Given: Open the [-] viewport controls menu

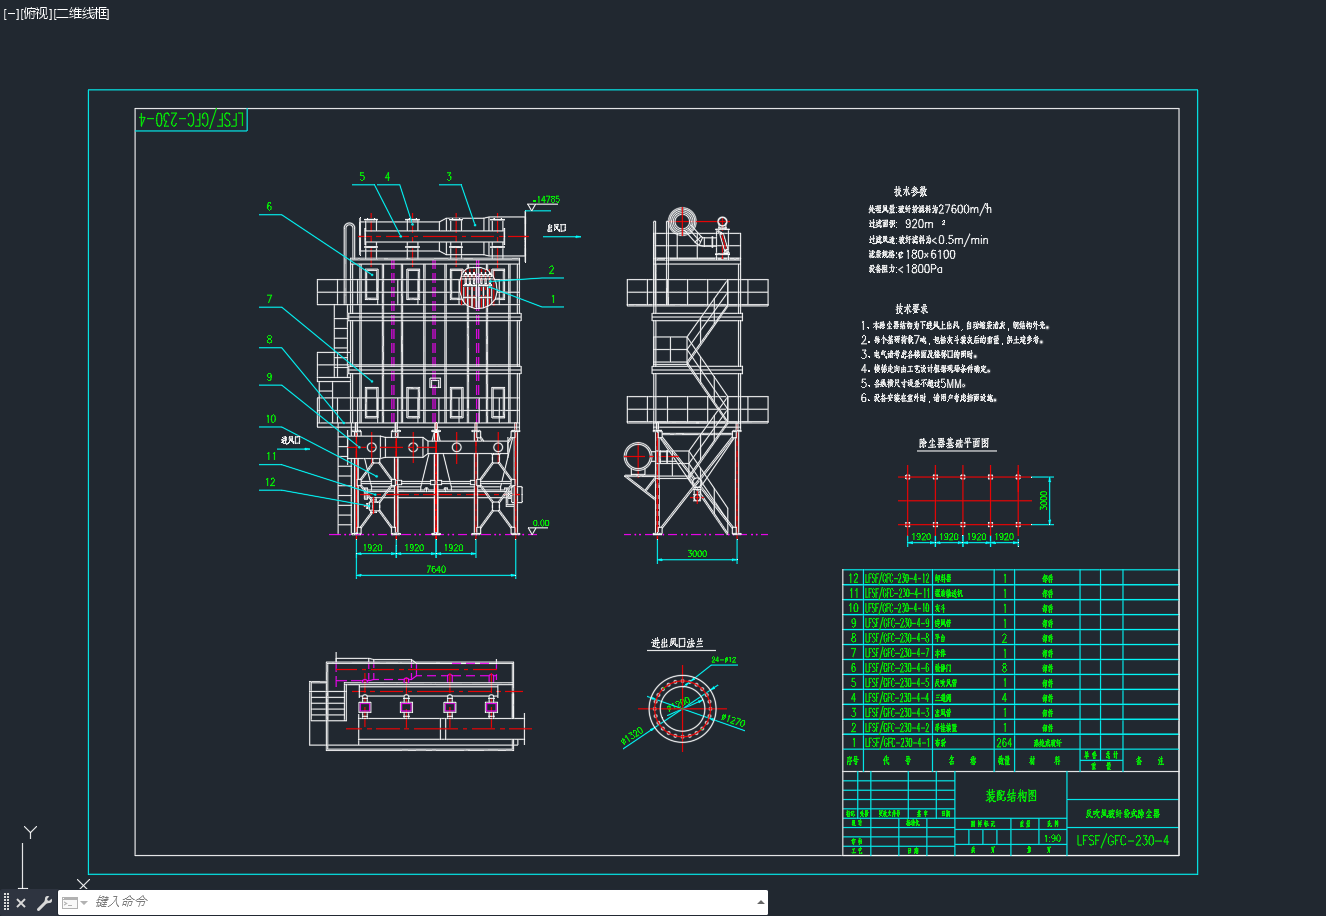Looking at the screenshot, I should (11, 13).
